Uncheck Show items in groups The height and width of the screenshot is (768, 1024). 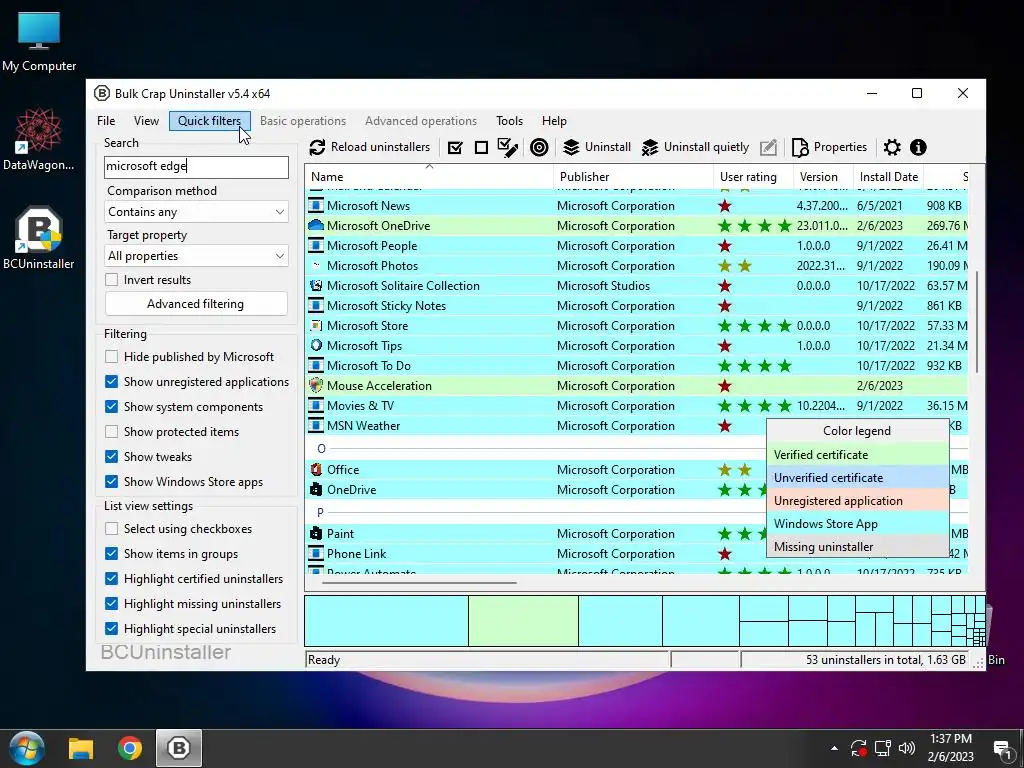tap(112, 554)
